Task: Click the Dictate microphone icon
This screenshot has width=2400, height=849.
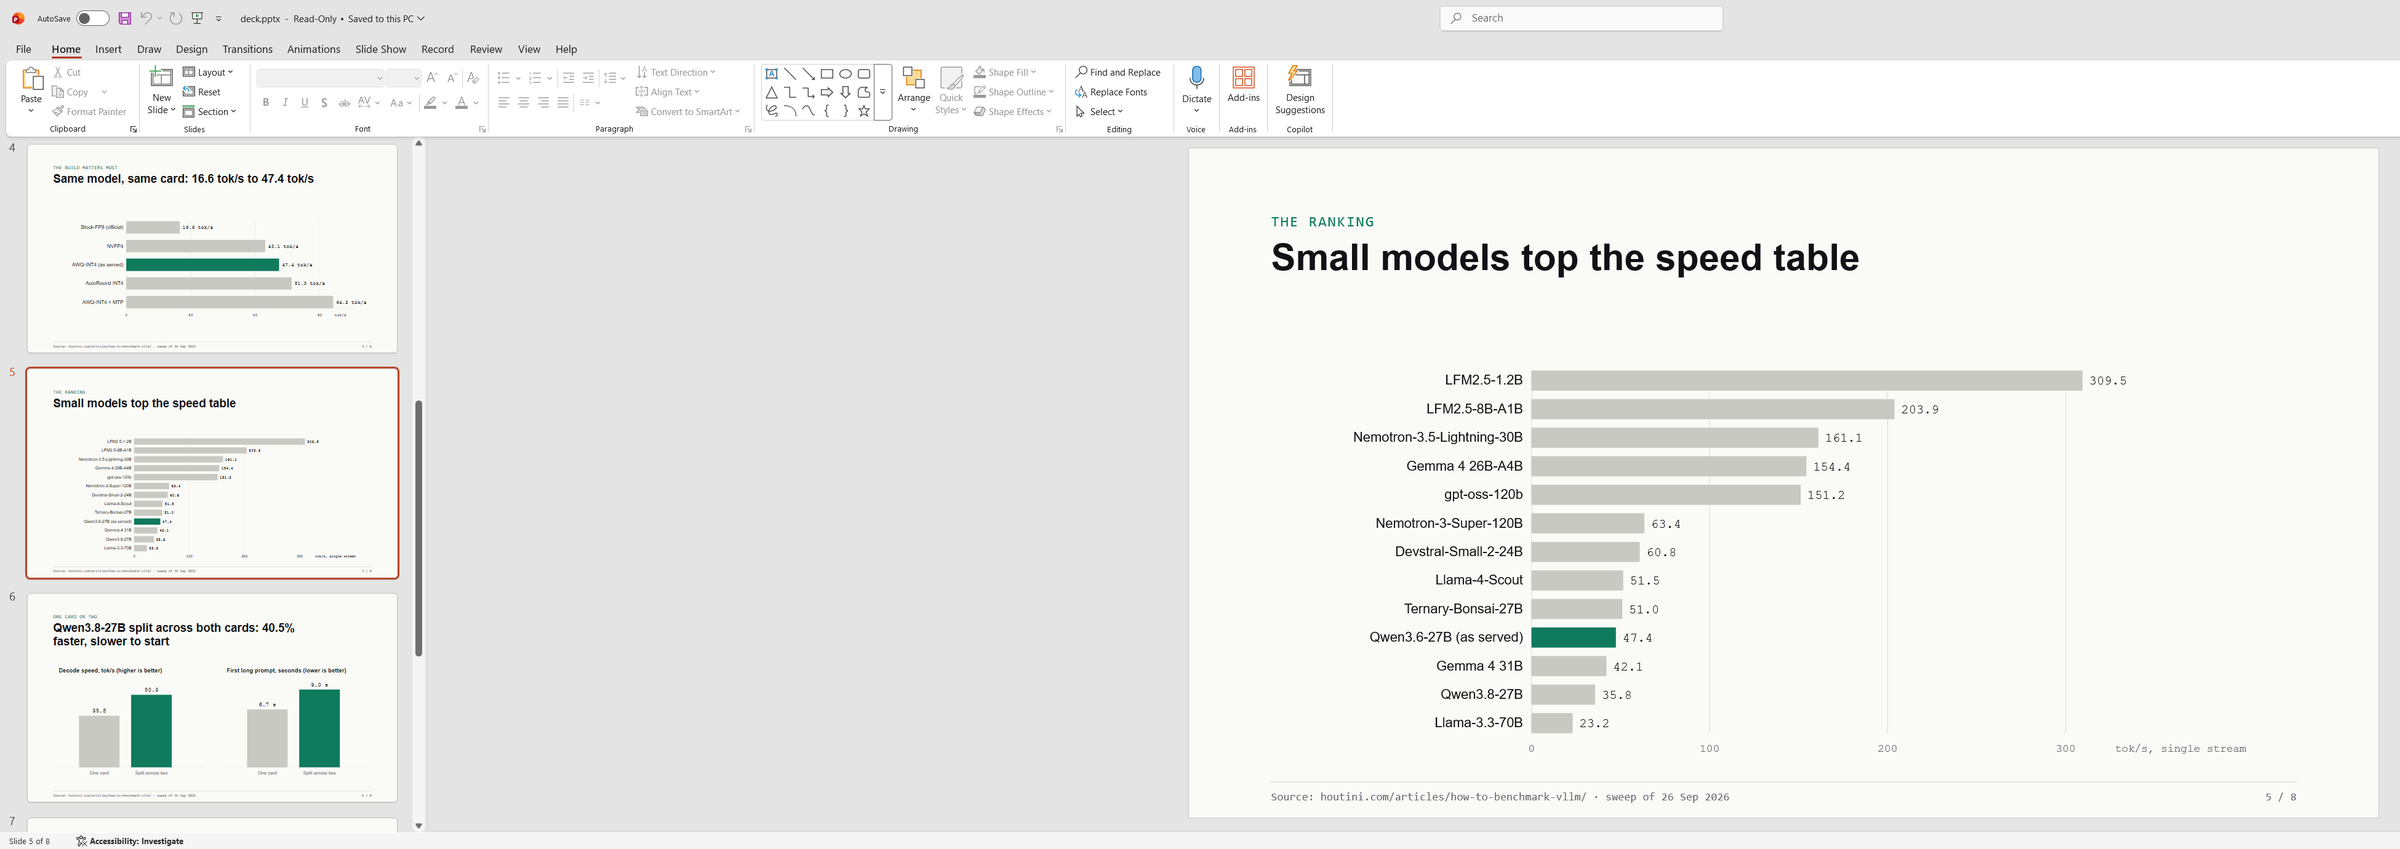Action: tap(1196, 78)
